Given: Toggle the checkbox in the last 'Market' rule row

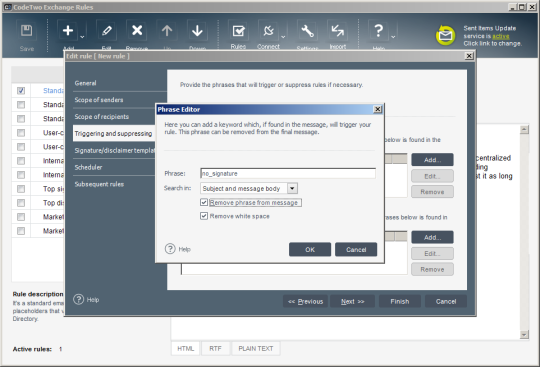Looking at the screenshot, I should click(x=21, y=231).
